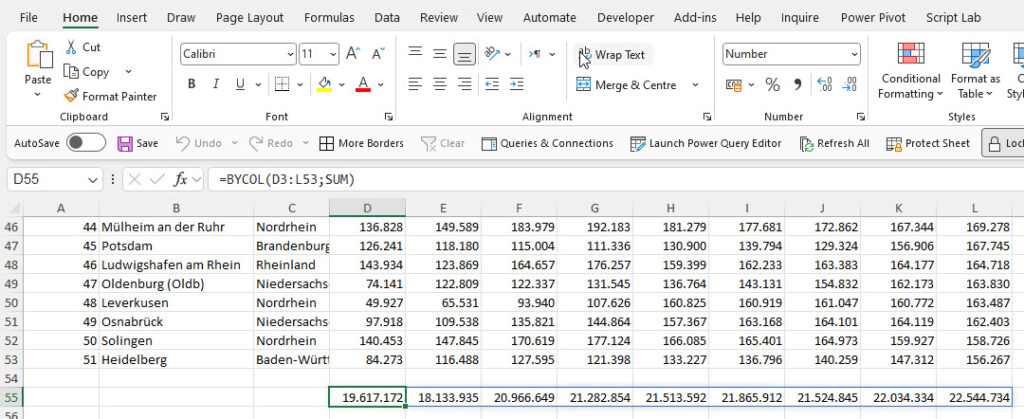Apply percent style to the cell

pyautogui.click(x=772, y=85)
